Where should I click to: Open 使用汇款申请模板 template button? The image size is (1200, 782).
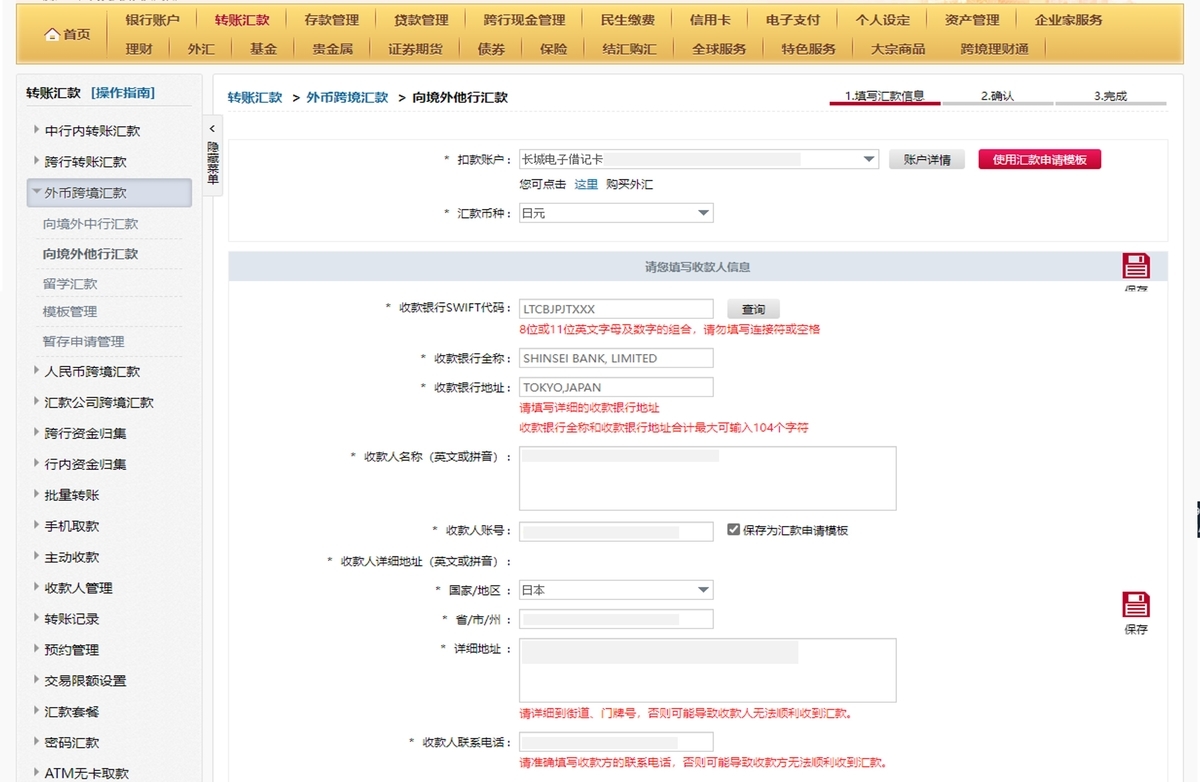tap(1039, 159)
